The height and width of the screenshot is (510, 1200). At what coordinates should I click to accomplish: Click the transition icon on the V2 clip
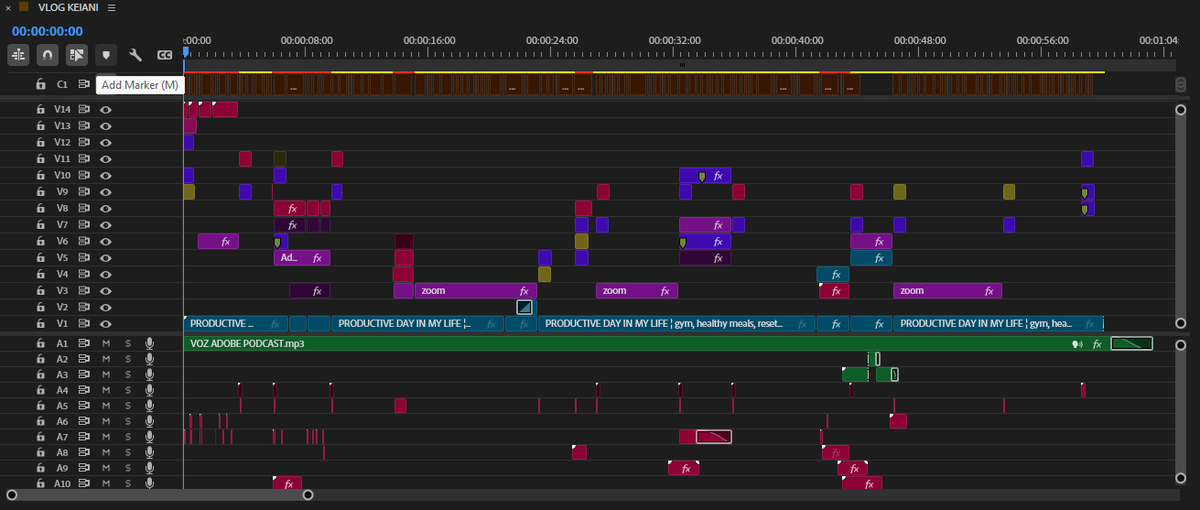click(525, 307)
